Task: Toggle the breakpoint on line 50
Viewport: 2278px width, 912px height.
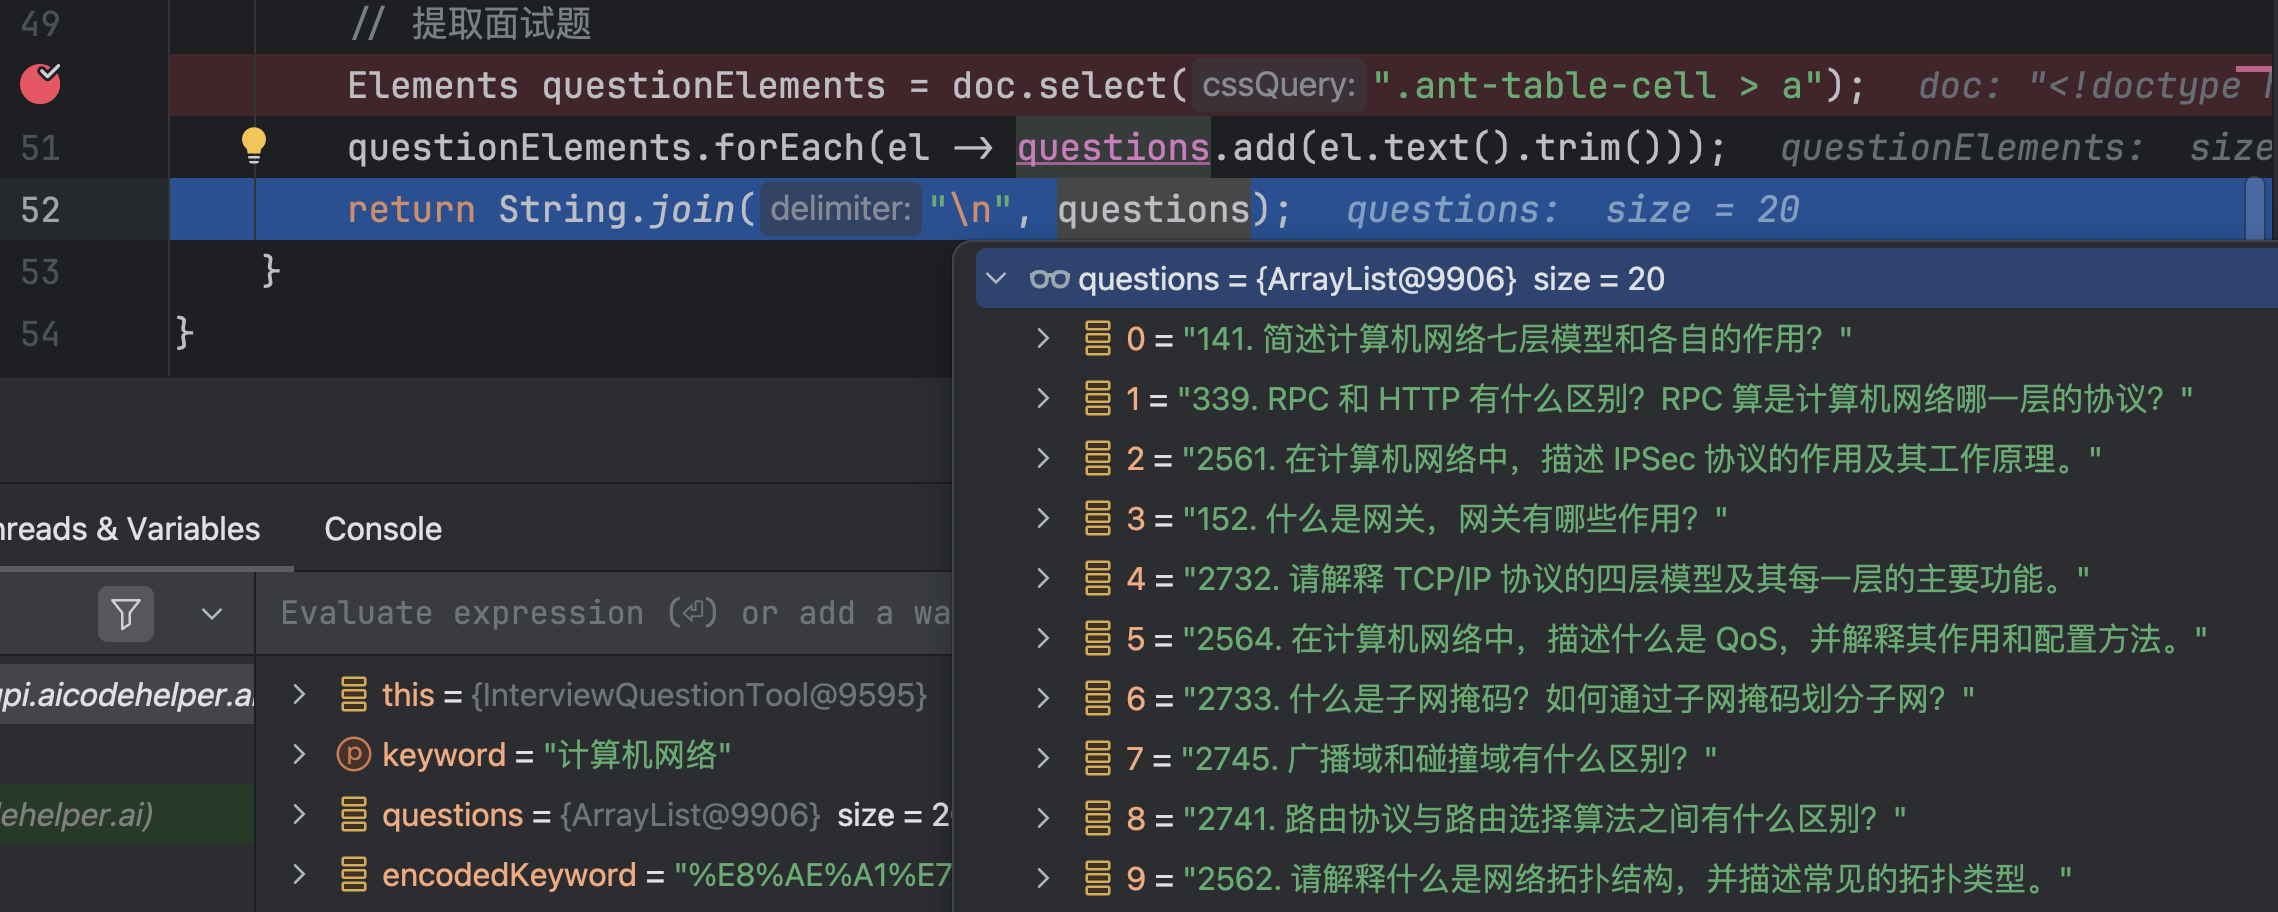Action: pyautogui.click(x=40, y=84)
